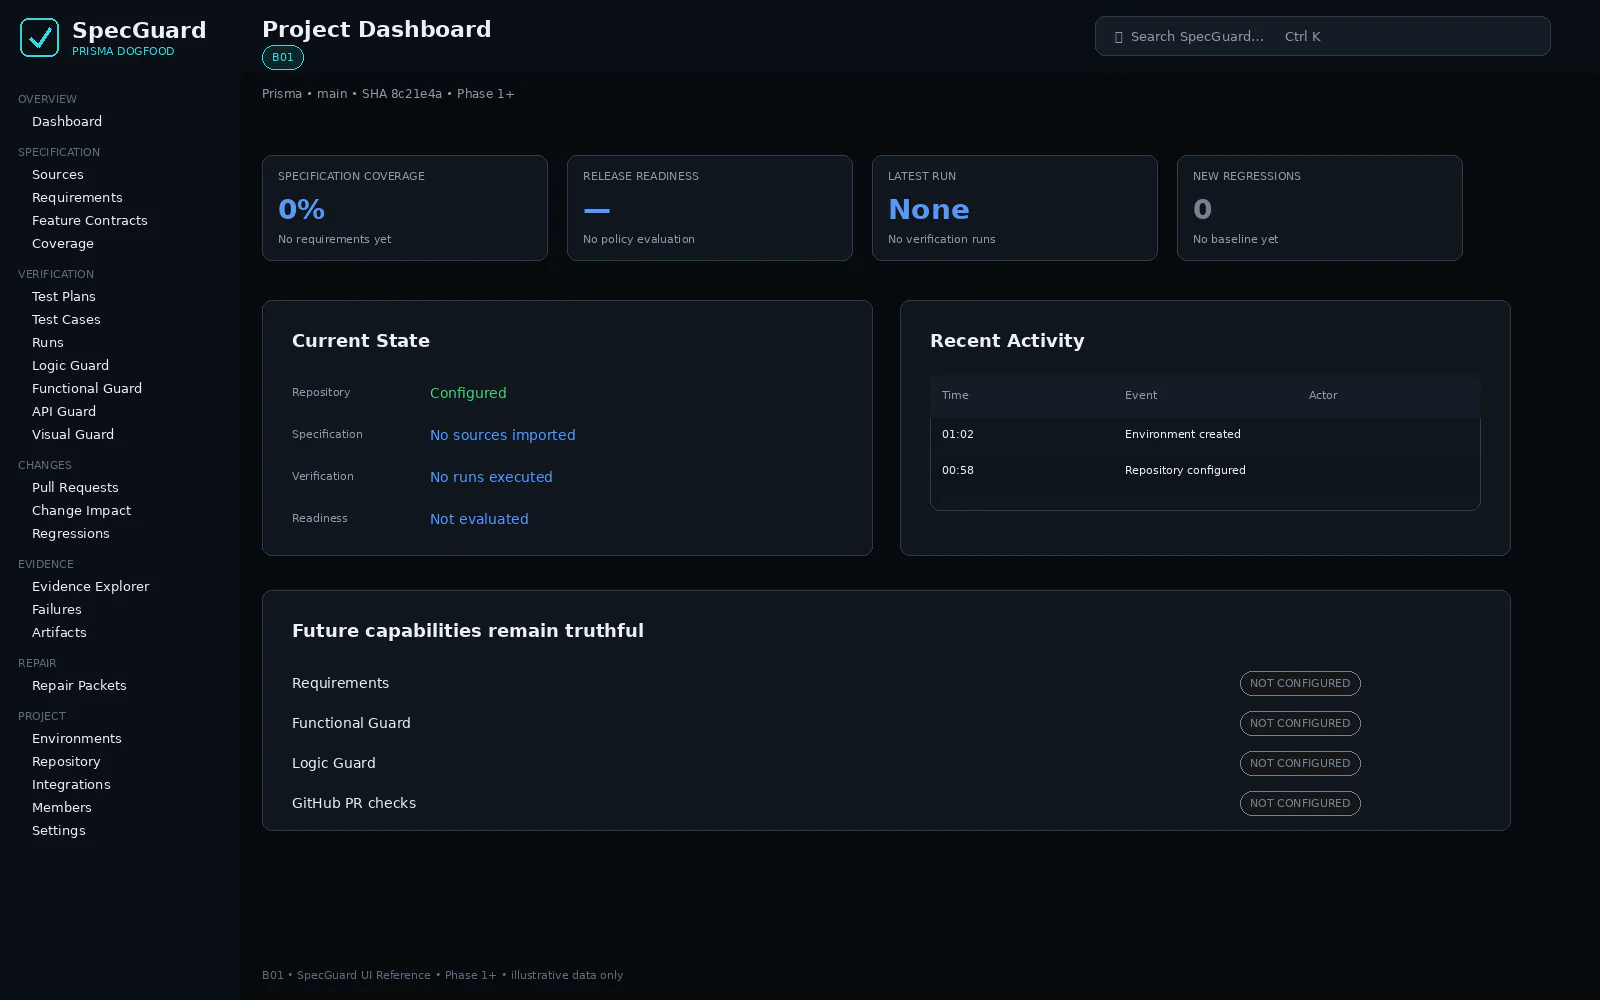Click the GitHub PR checks capability label

354,803
